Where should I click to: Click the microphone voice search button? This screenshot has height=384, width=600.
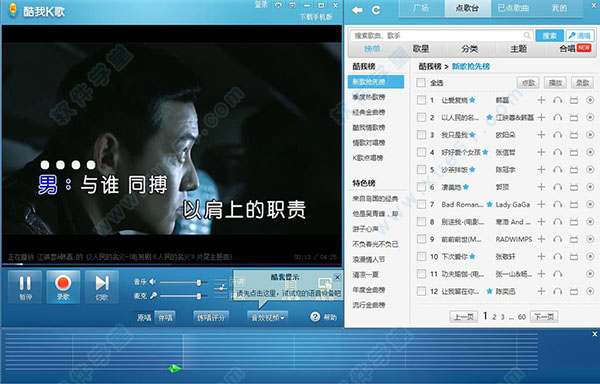pos(580,36)
